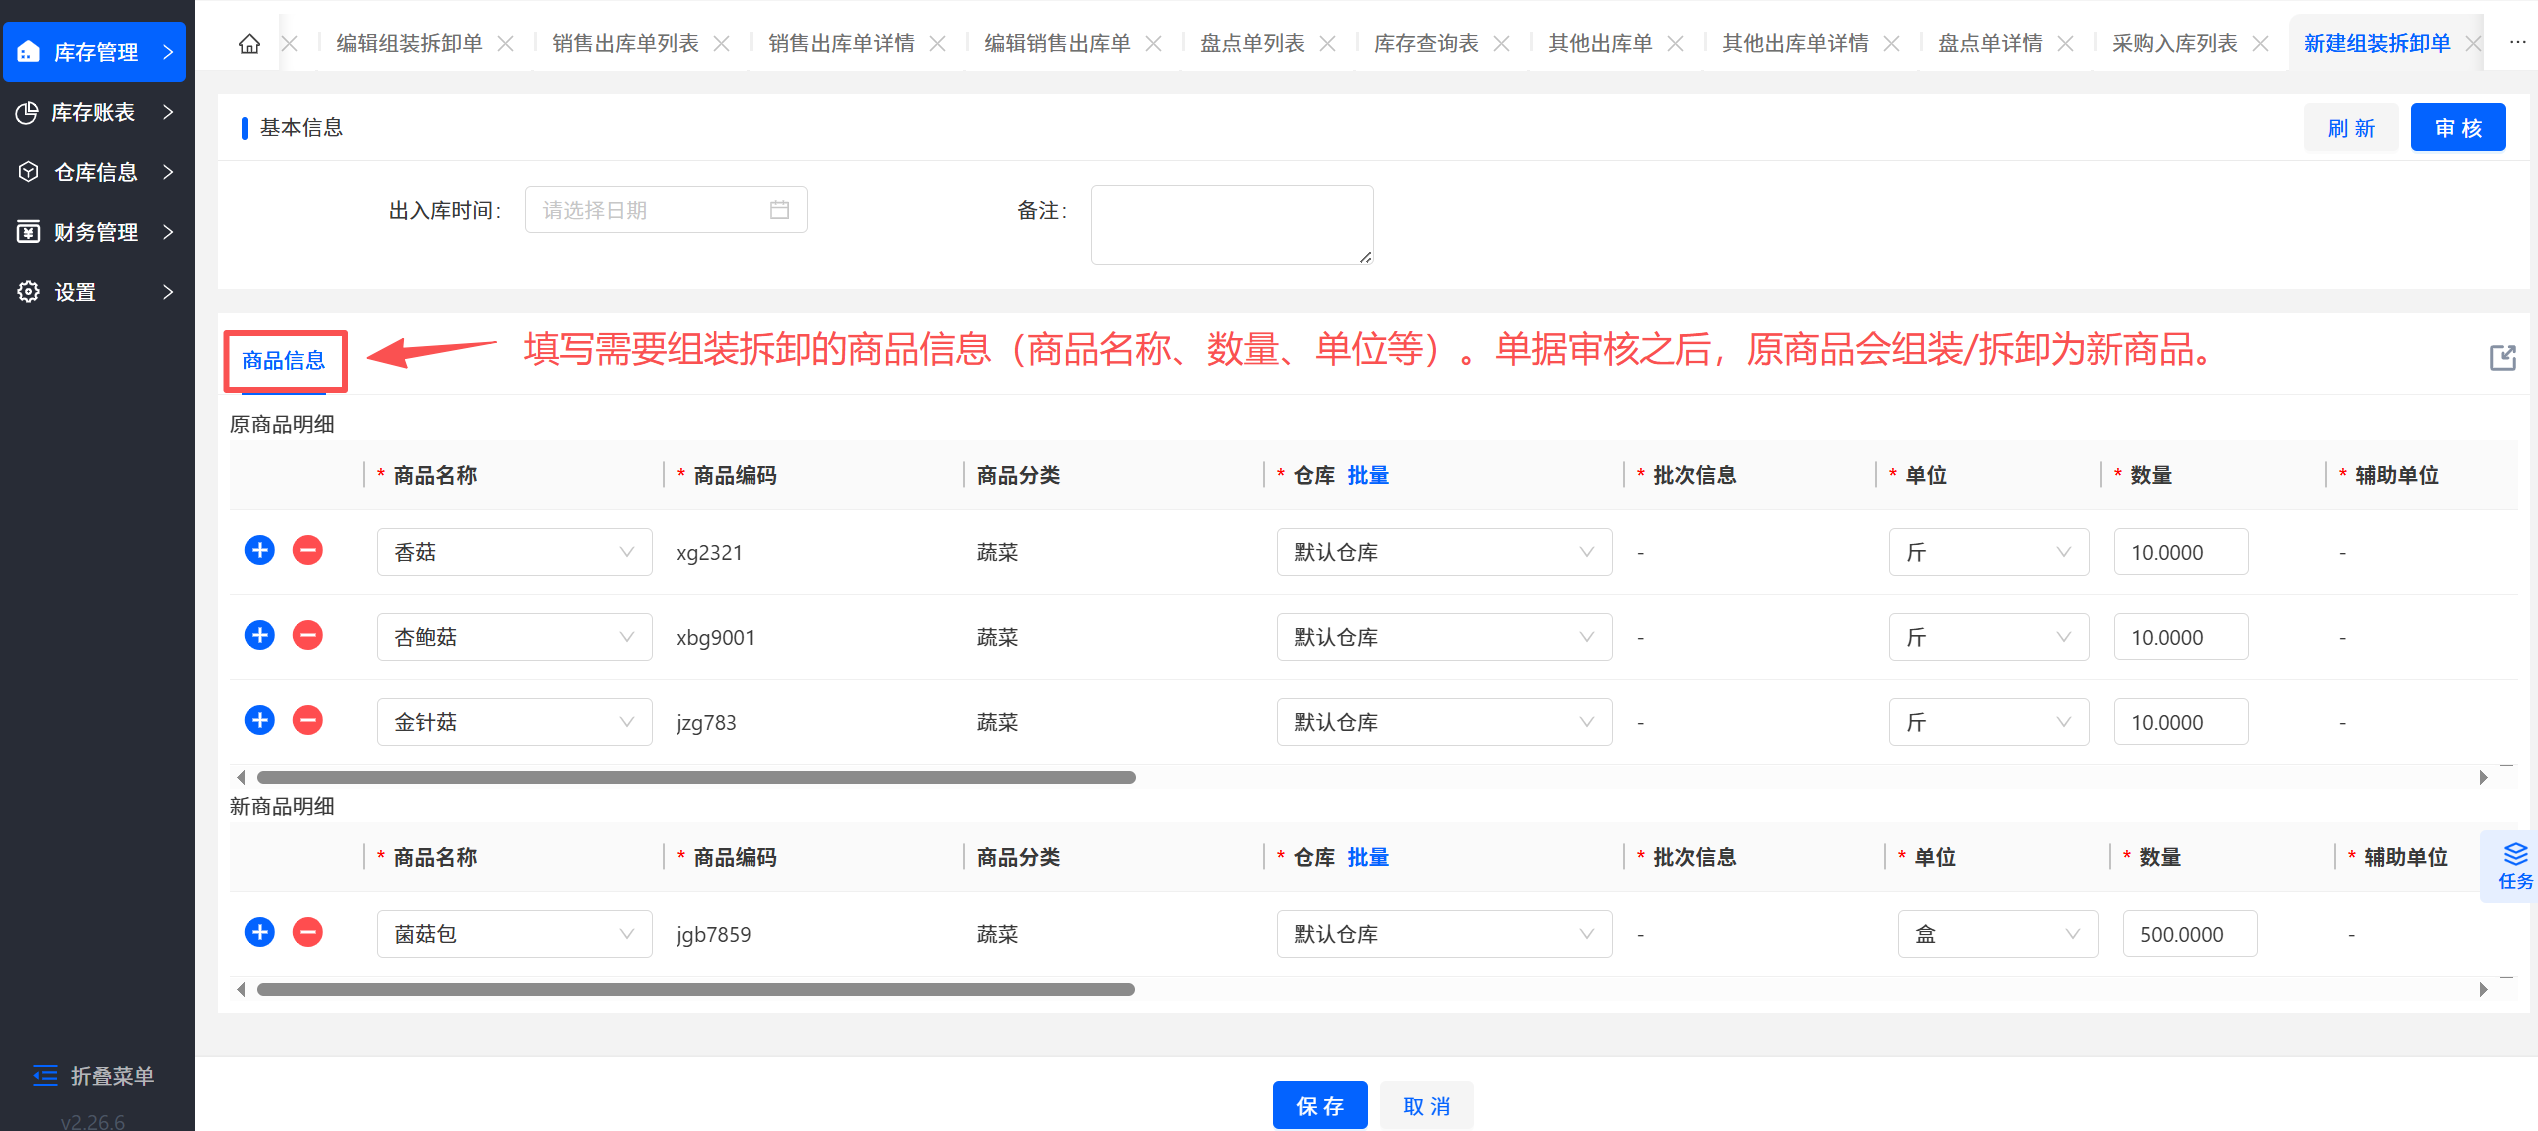Click the 原商品明细 horizontal scrollbar
The width and height of the screenshot is (2538, 1131).
696,777
